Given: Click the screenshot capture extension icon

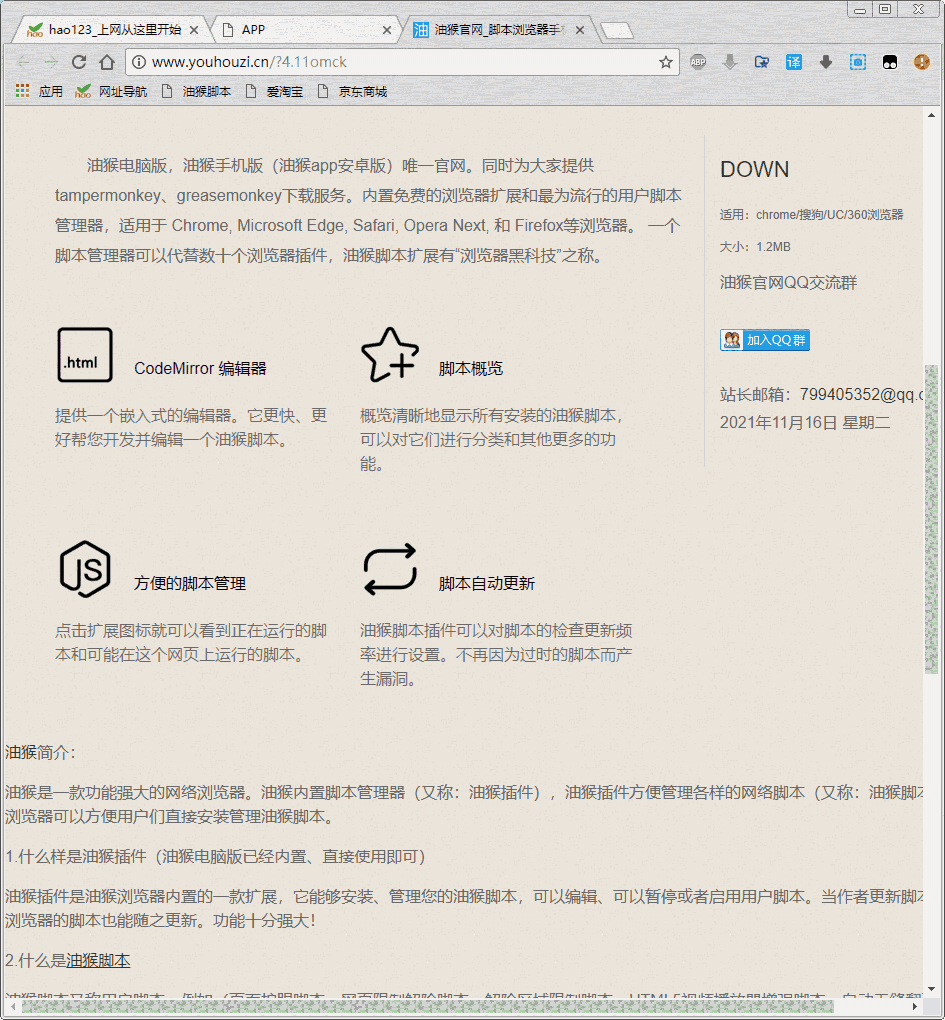Looking at the screenshot, I should [x=857, y=62].
